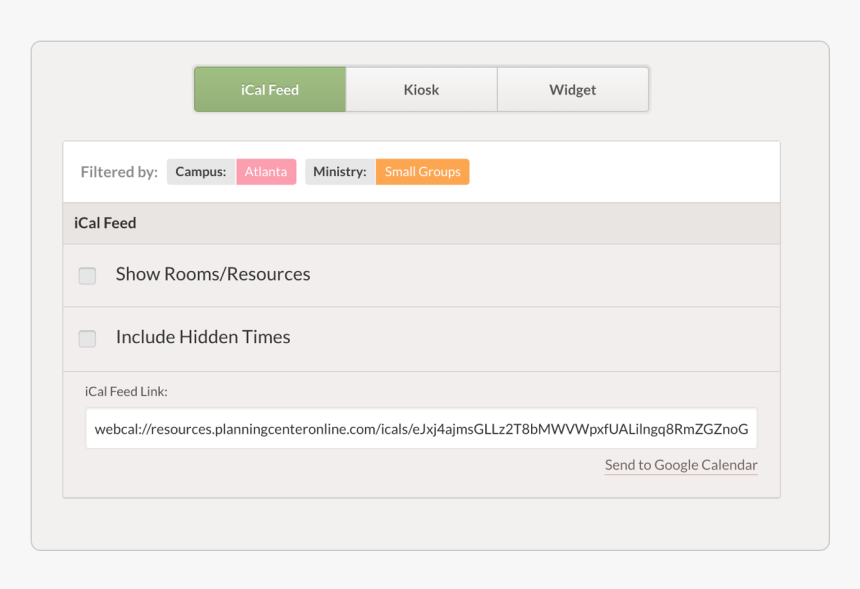Enable the Show Rooms/Resources checkbox
Viewport: 860px width, 589px height.
[87, 276]
